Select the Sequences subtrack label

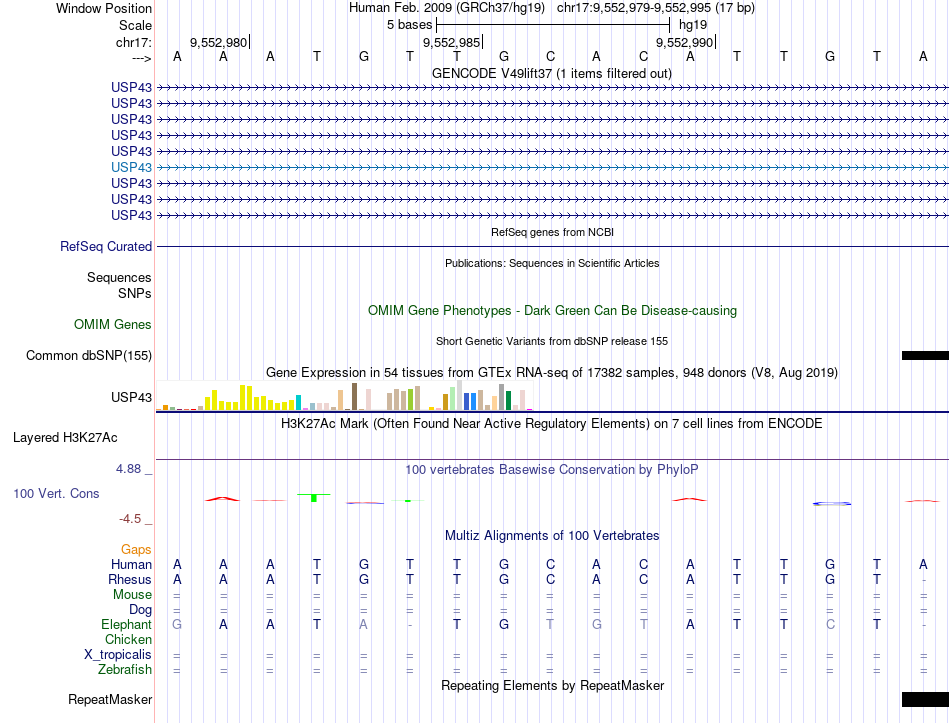(119, 278)
